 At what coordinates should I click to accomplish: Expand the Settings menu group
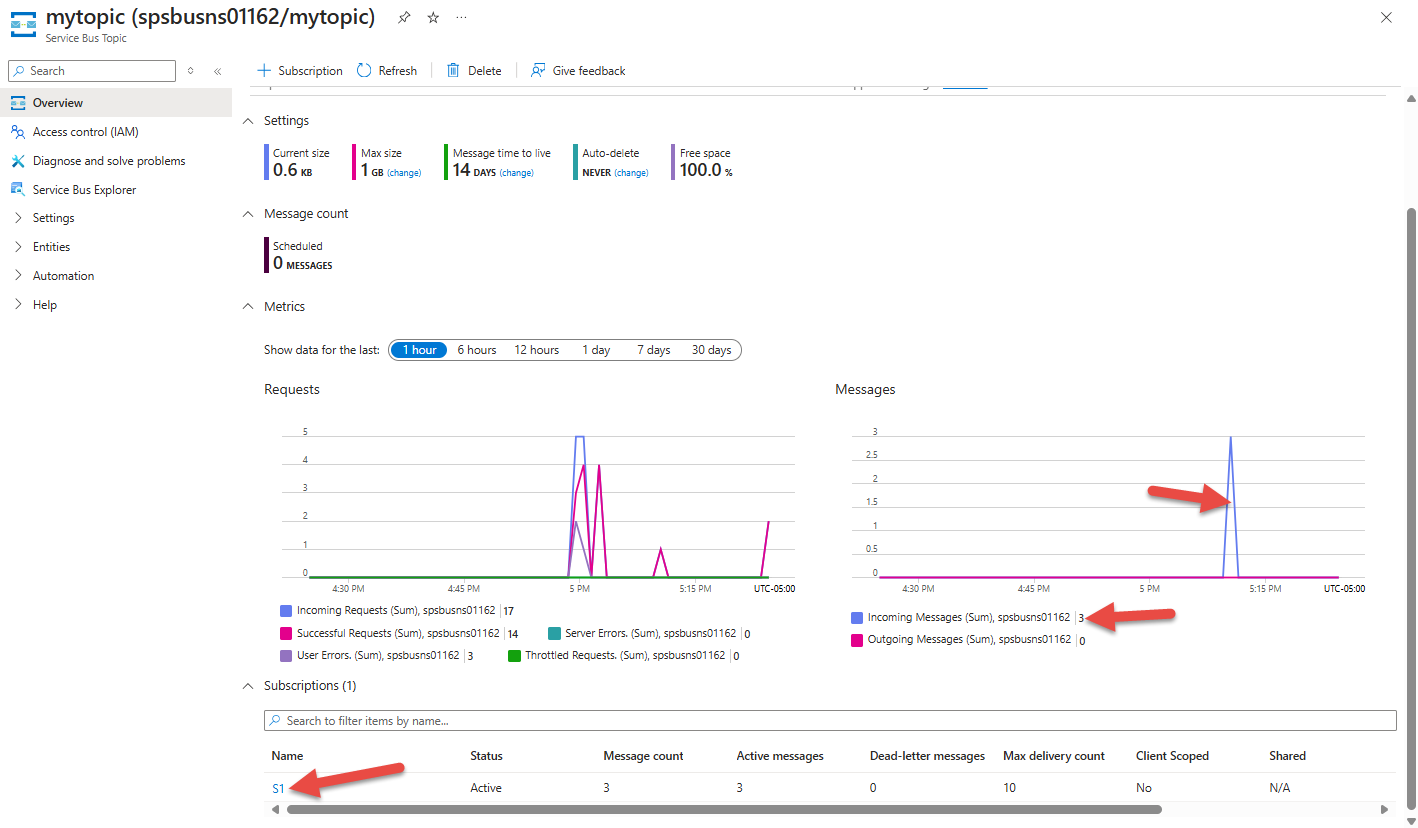18,218
